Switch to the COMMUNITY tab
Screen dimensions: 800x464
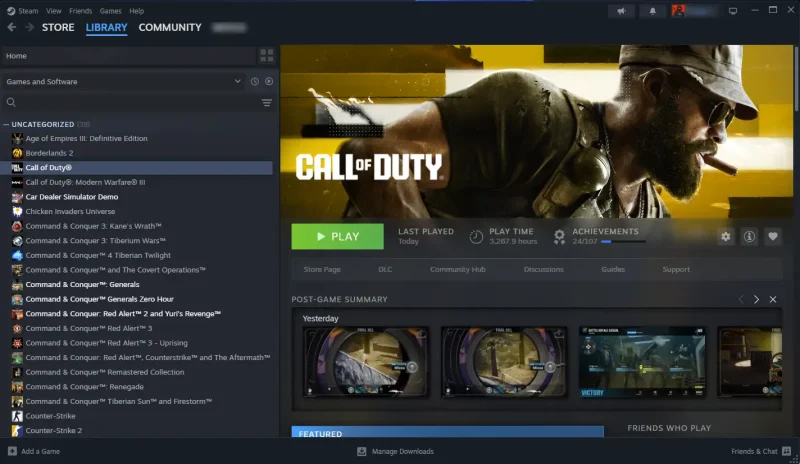point(170,28)
